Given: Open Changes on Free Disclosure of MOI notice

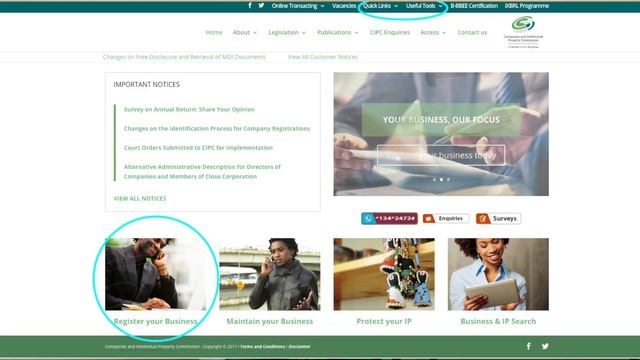Looking at the screenshot, I should [x=184, y=57].
